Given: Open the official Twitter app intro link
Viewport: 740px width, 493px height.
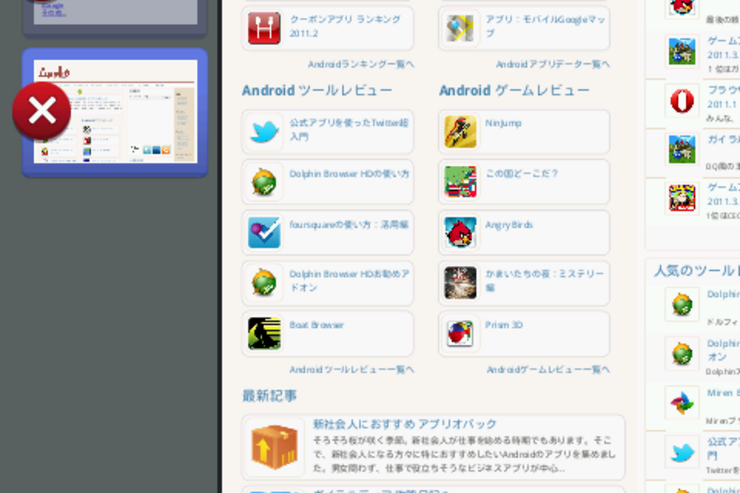Looking at the screenshot, I should click(349, 130).
